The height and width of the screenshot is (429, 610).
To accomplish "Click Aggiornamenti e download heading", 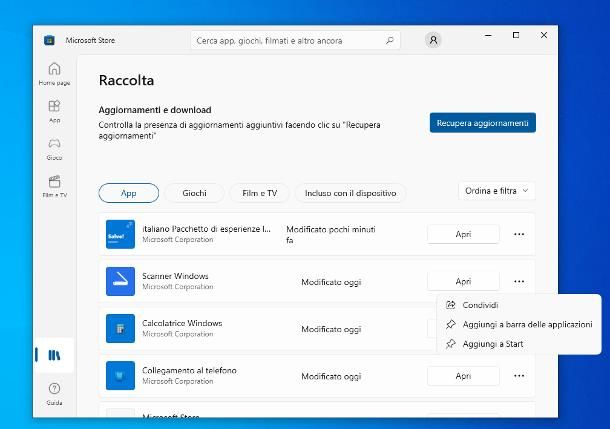I will click(155, 110).
